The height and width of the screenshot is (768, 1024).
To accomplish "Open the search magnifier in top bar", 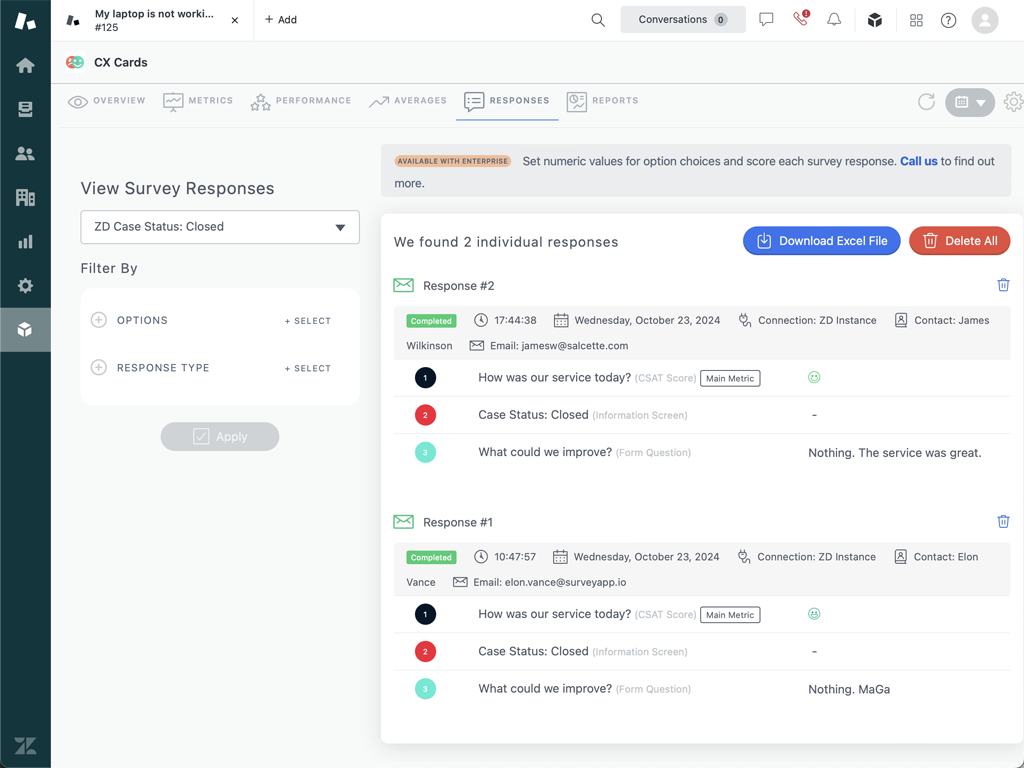I will coord(598,20).
